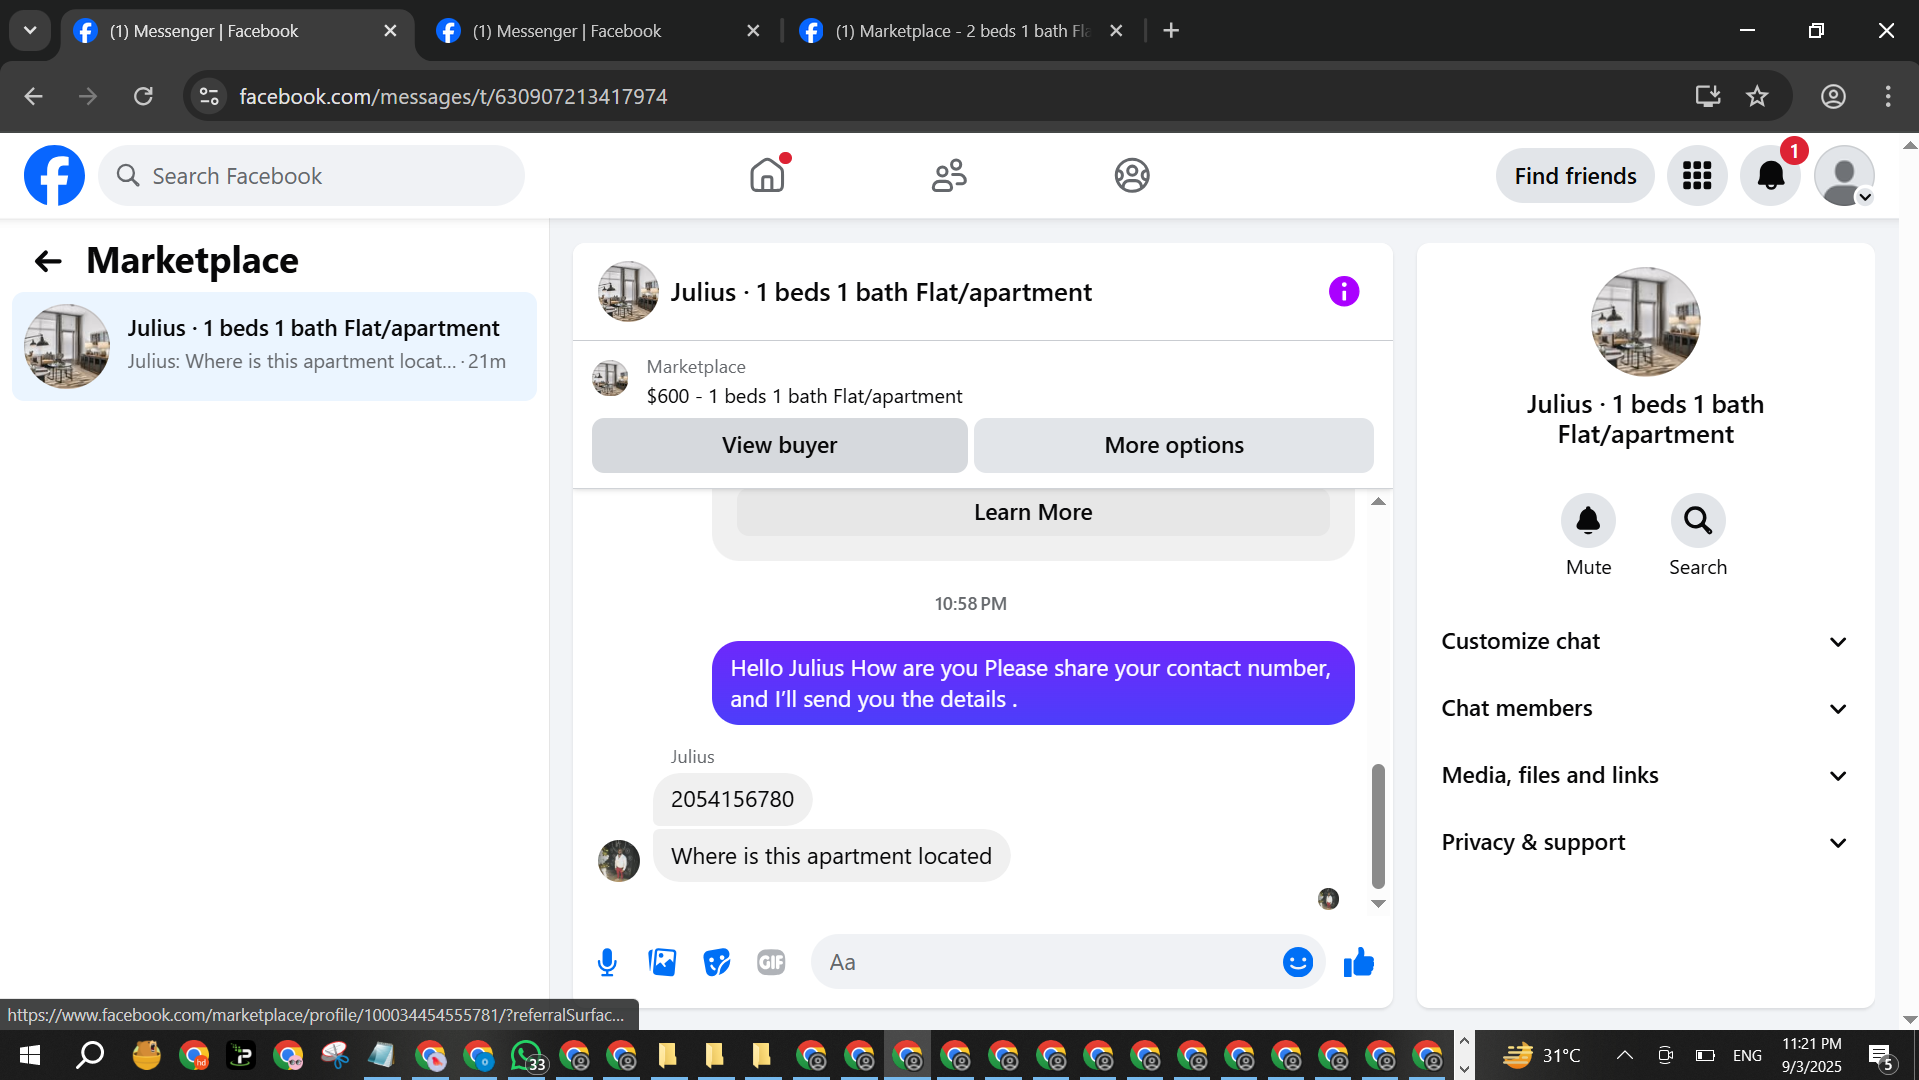Click the message '2054156780'
The width and height of the screenshot is (1919, 1080).
pyautogui.click(x=732, y=800)
